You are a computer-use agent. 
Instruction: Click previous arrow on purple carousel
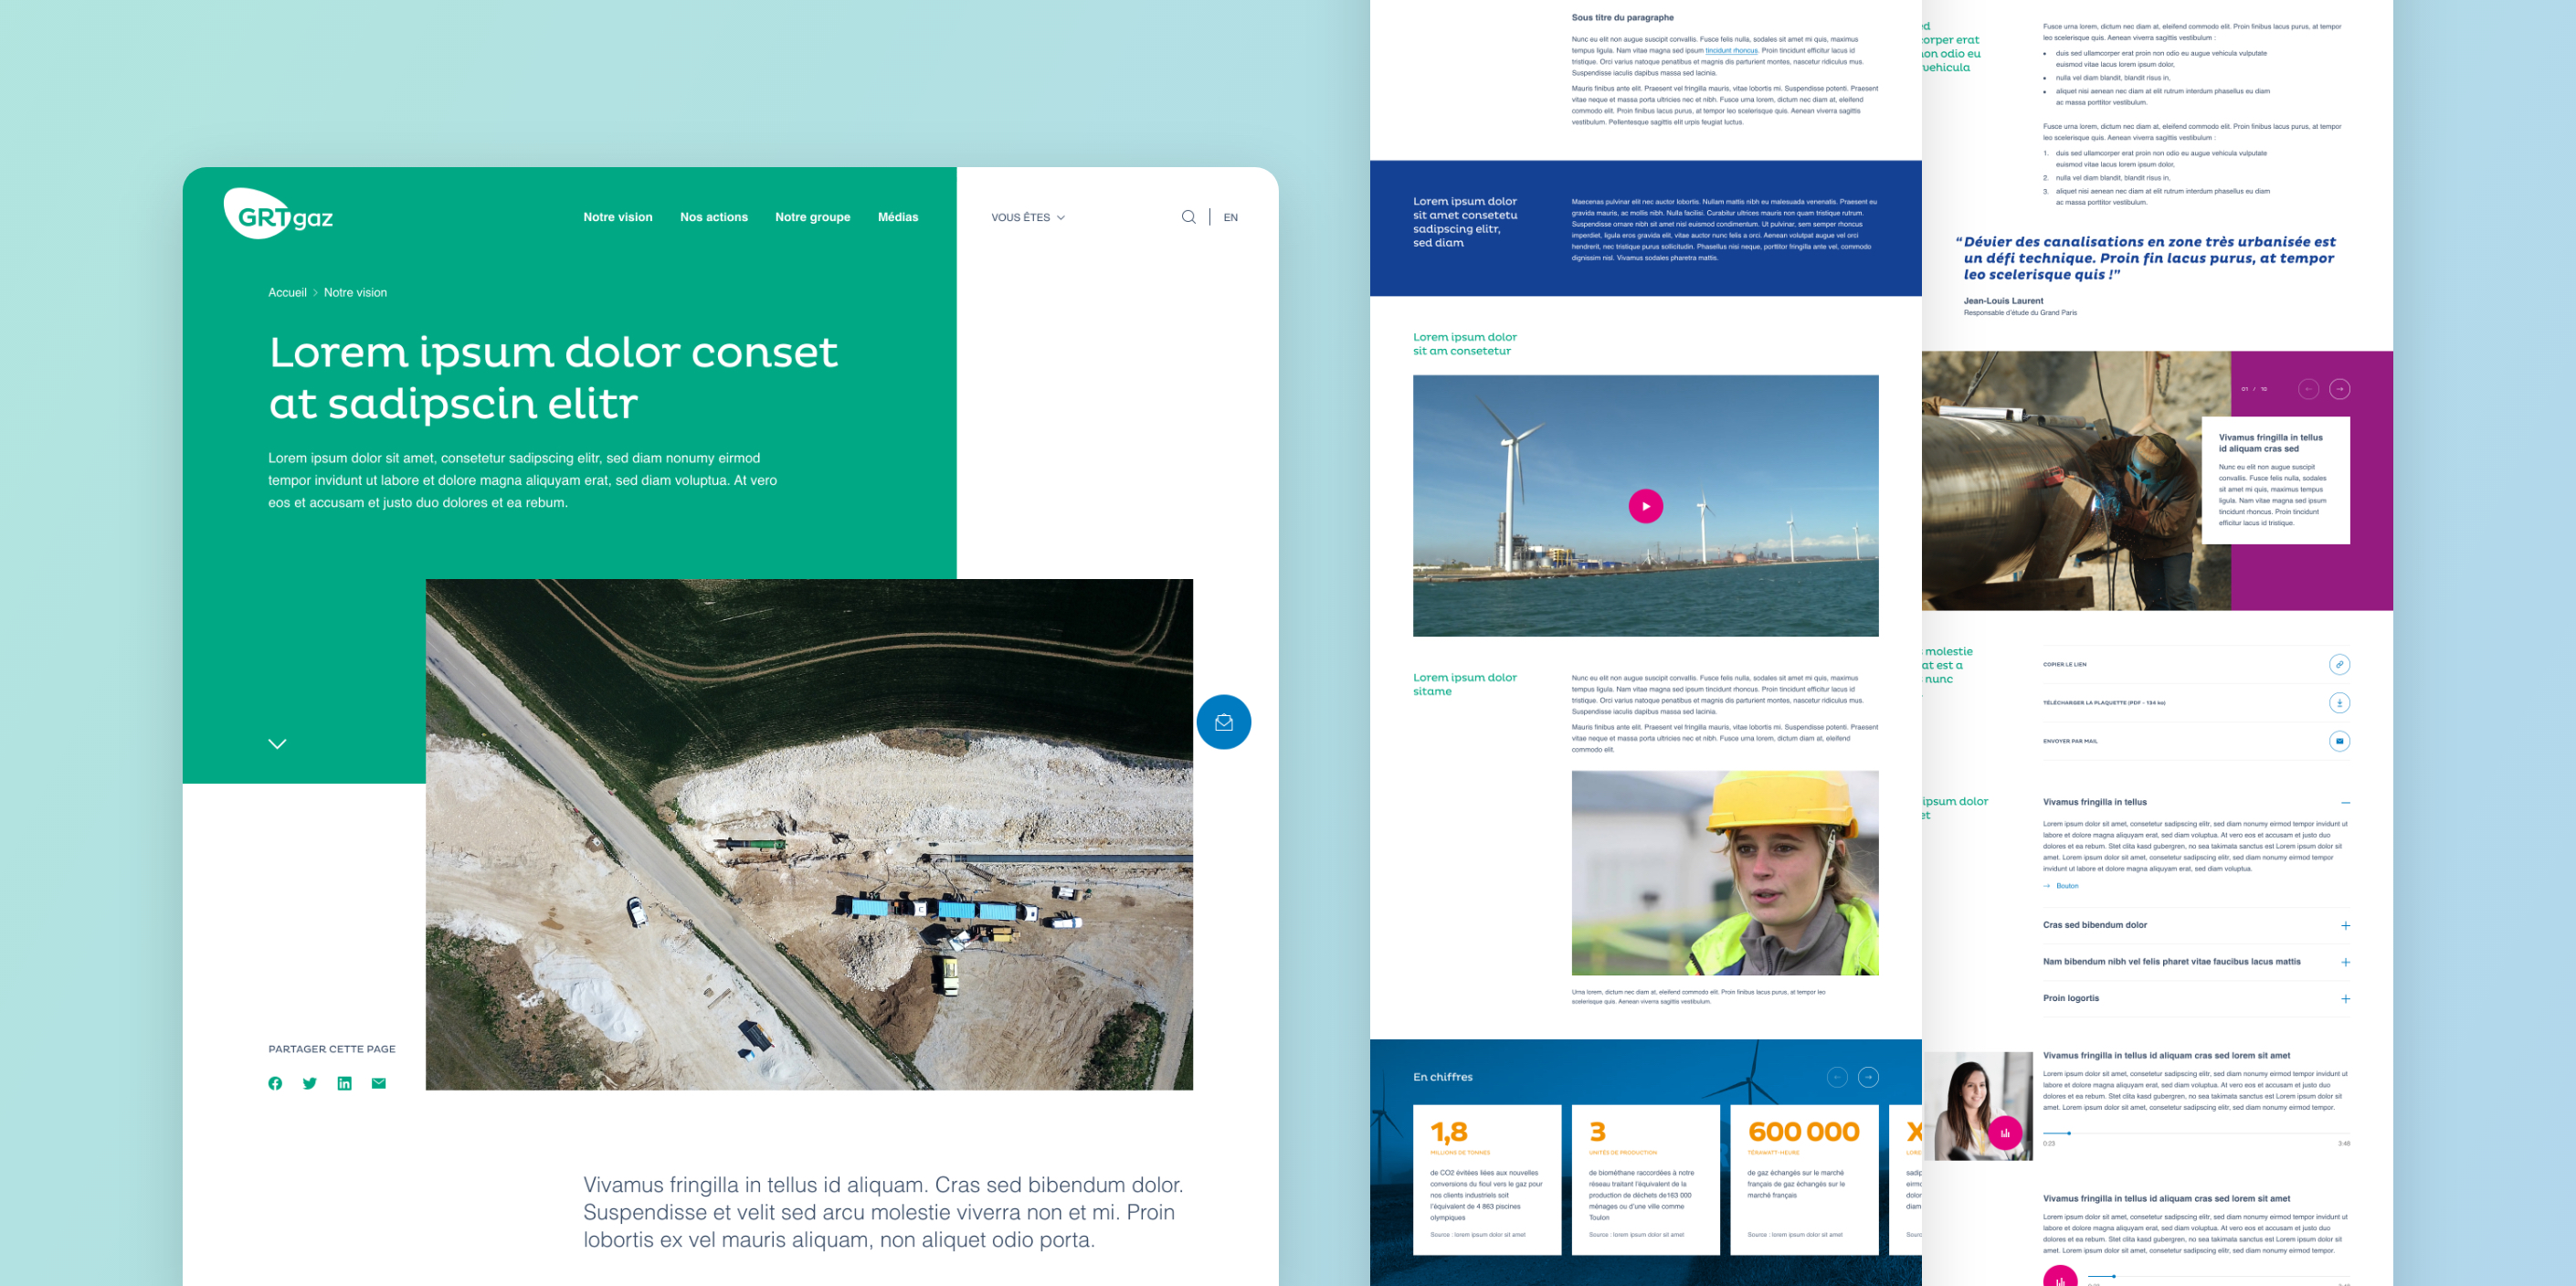tap(2308, 389)
